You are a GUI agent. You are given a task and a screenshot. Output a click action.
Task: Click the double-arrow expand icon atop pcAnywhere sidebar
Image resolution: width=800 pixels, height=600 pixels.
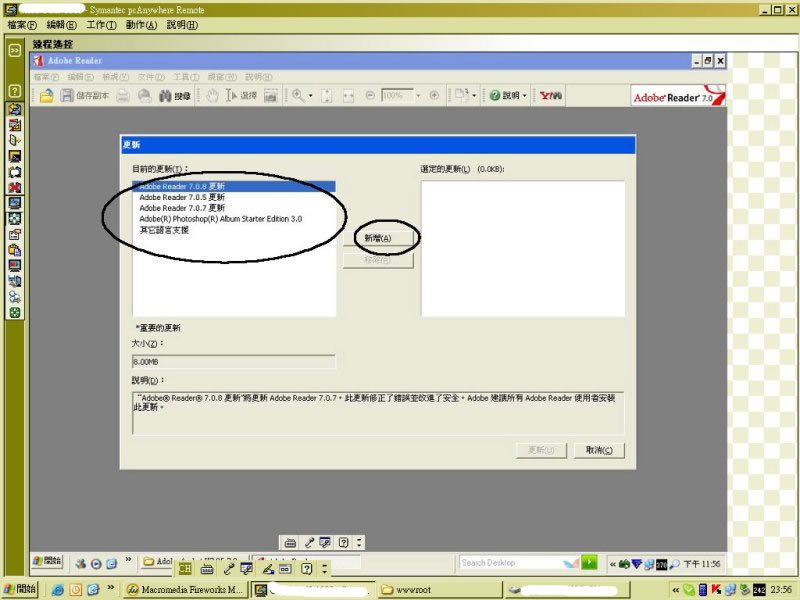click(14, 50)
